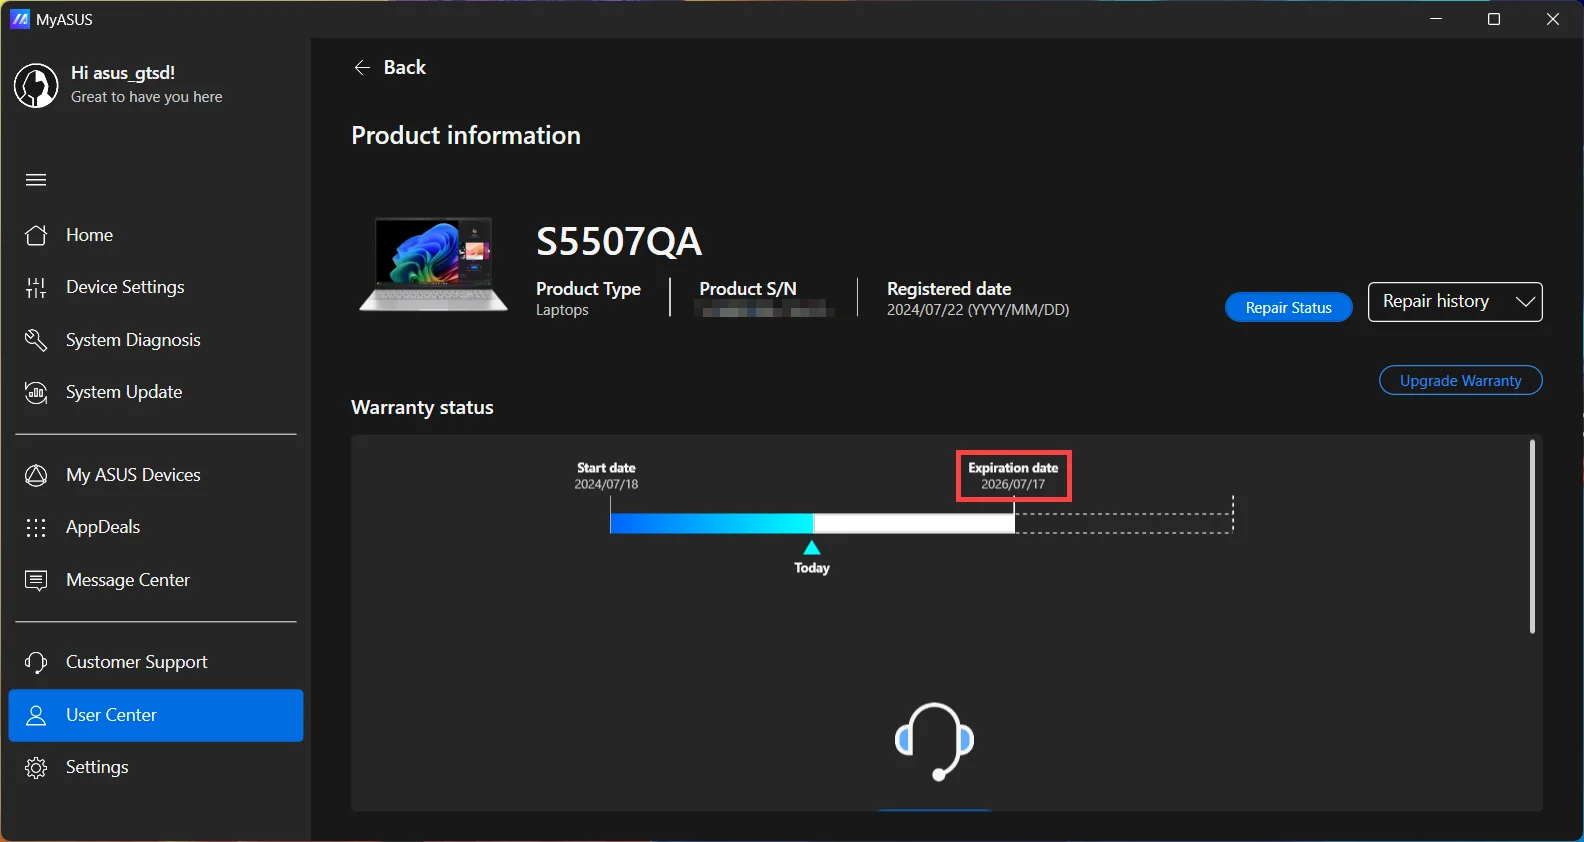The image size is (1584, 842).
Task: Click the S5507QA product name heading
Action: (x=619, y=242)
